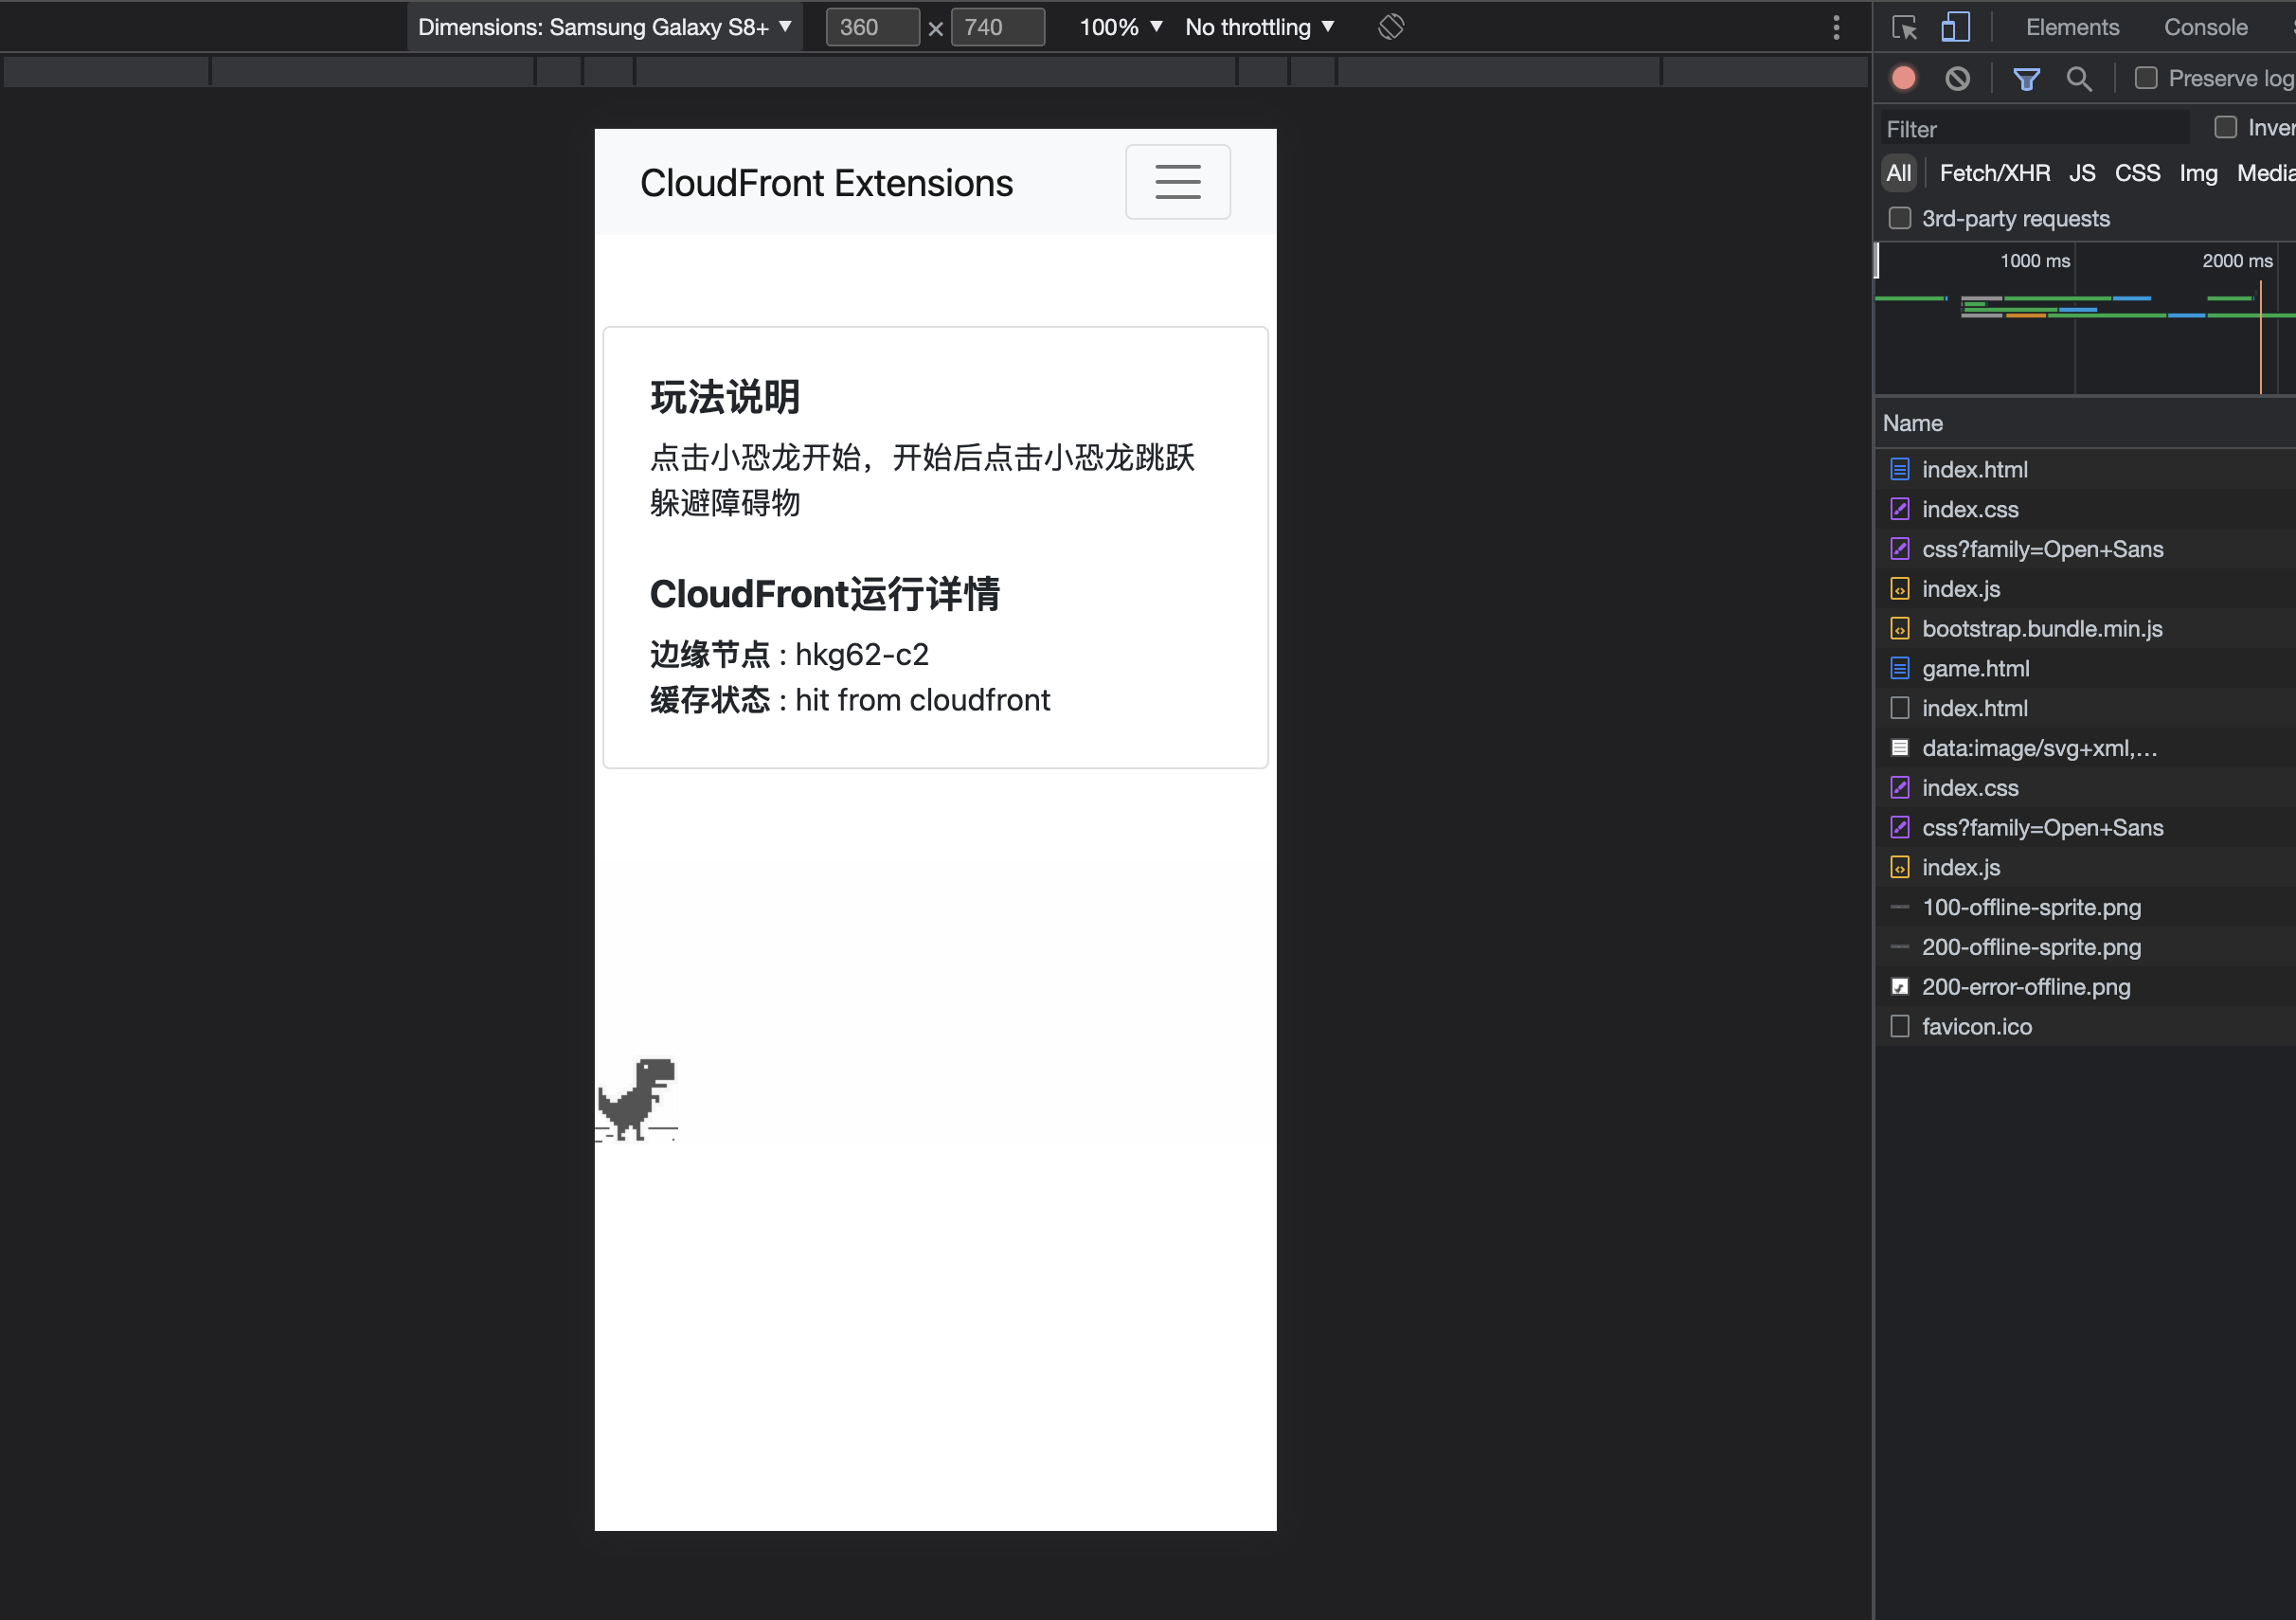Select the game.html request

click(x=2086, y=668)
